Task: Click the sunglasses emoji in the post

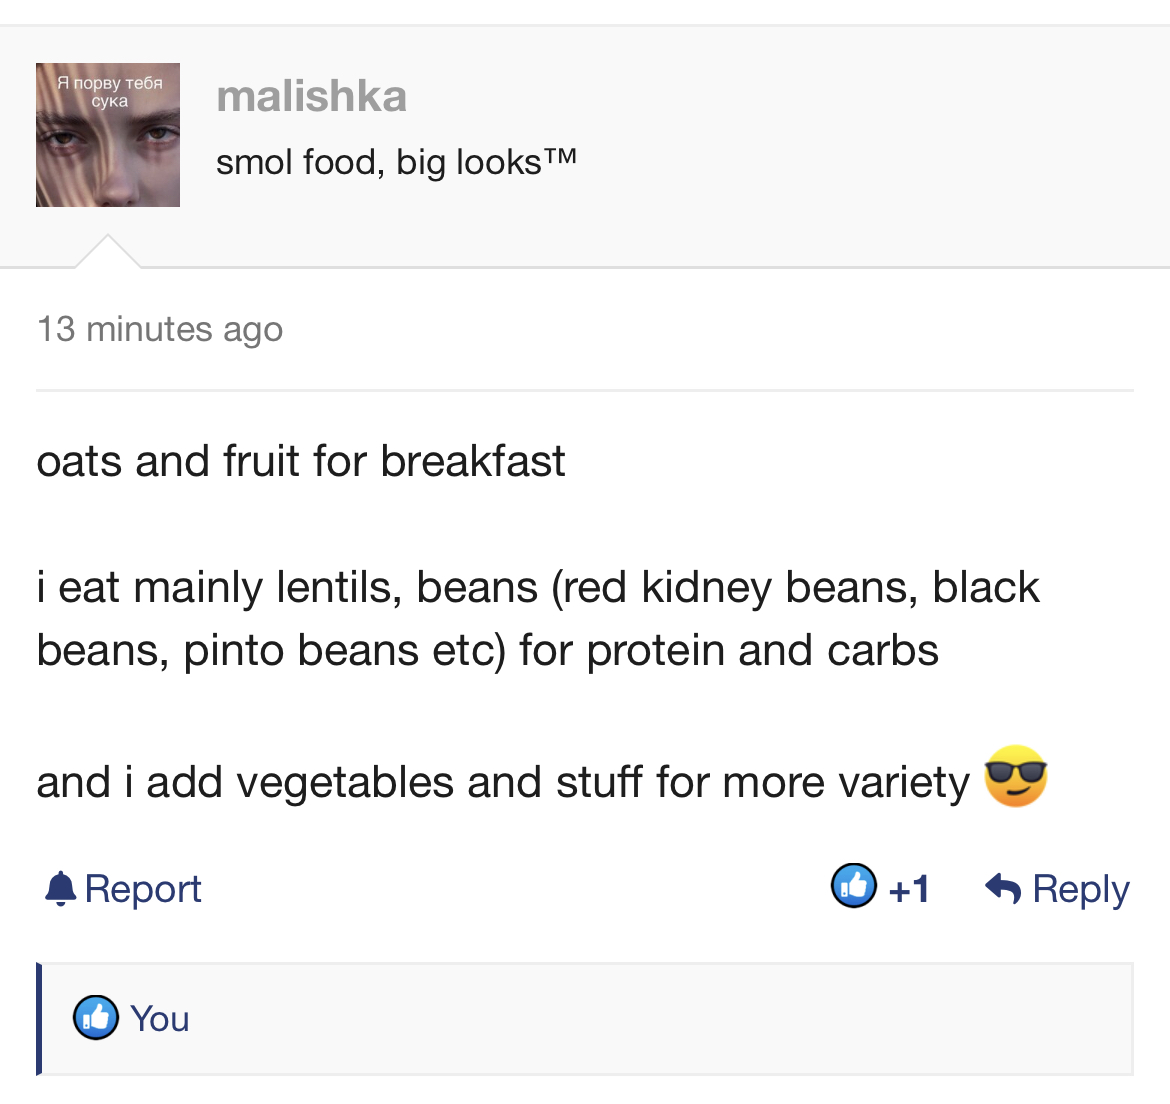Action: click(x=1016, y=776)
